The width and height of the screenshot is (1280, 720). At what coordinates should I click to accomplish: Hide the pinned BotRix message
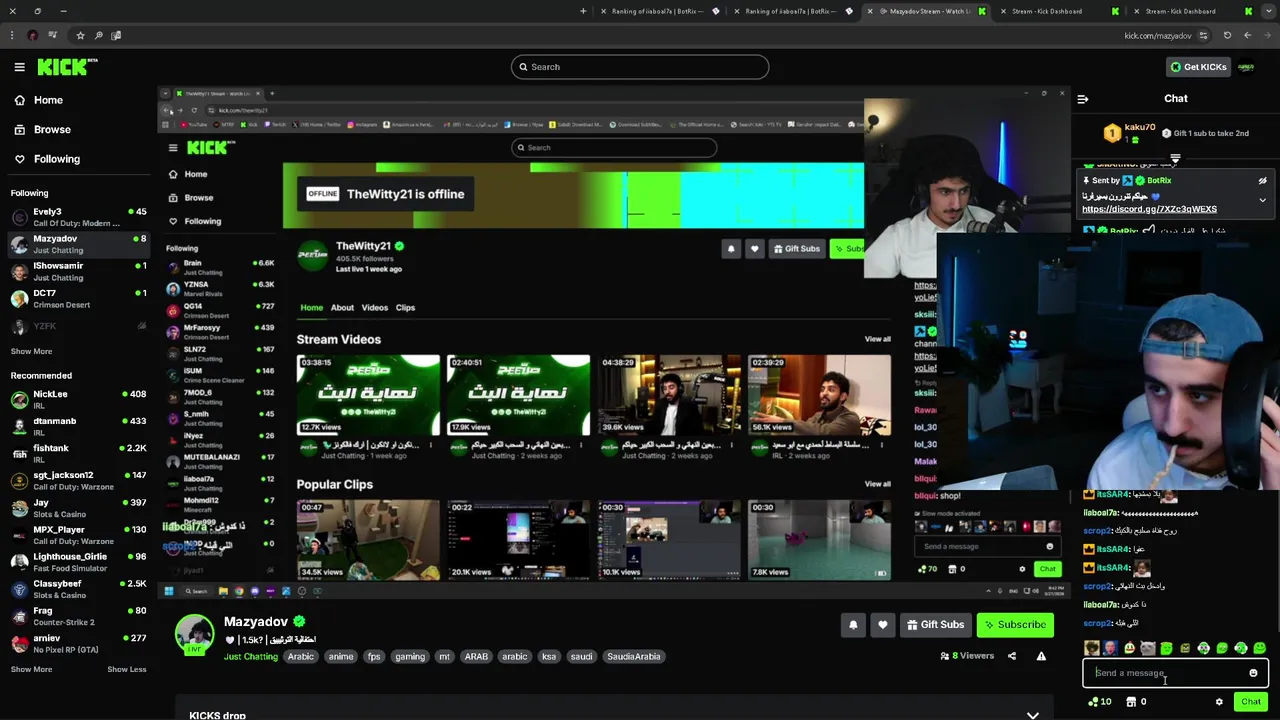pos(1262,181)
